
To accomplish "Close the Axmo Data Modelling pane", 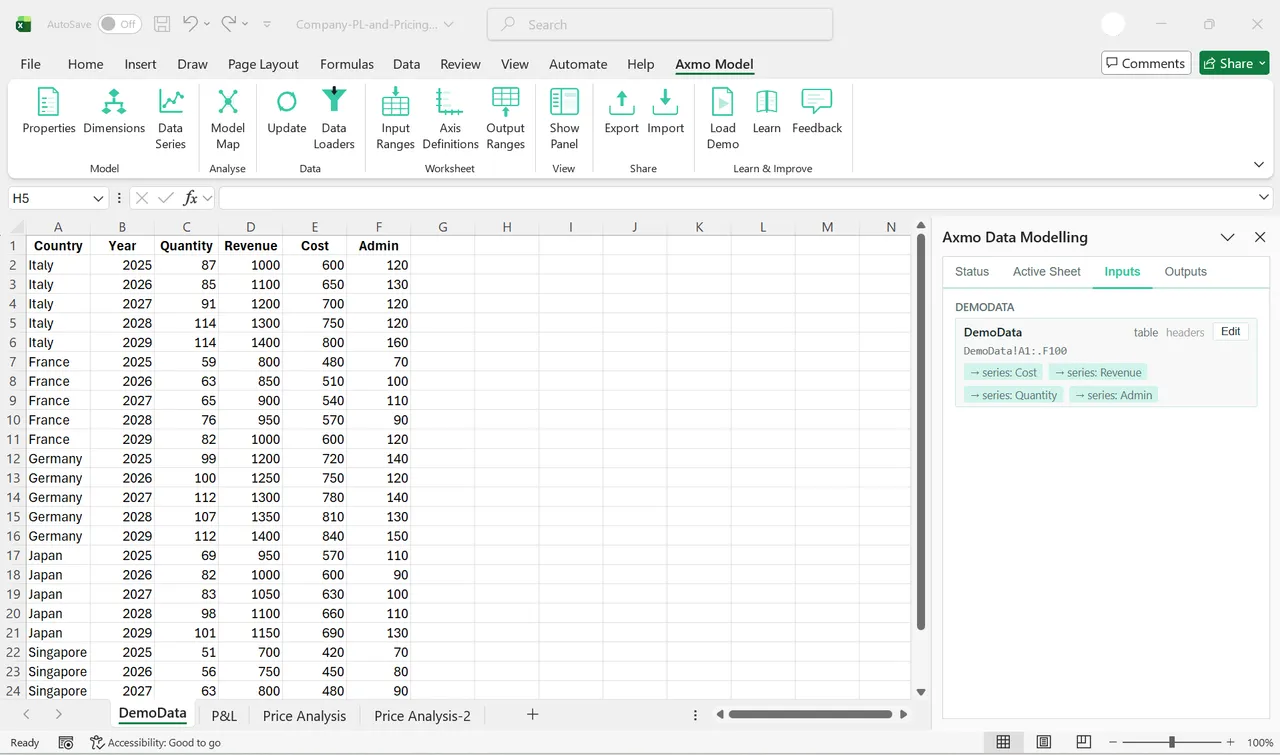I will coord(1260,237).
